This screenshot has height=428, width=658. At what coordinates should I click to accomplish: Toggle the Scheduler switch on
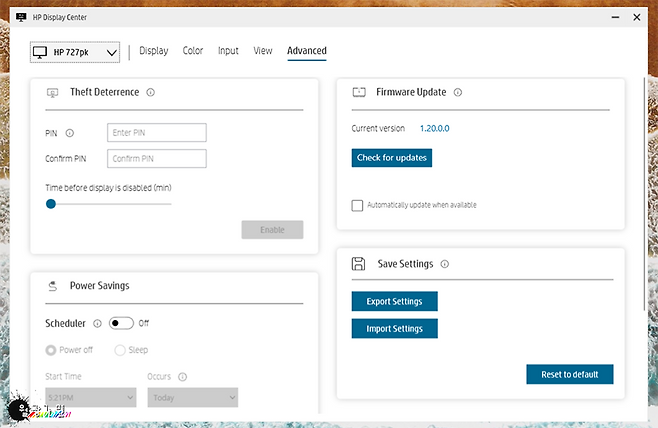tap(121, 323)
